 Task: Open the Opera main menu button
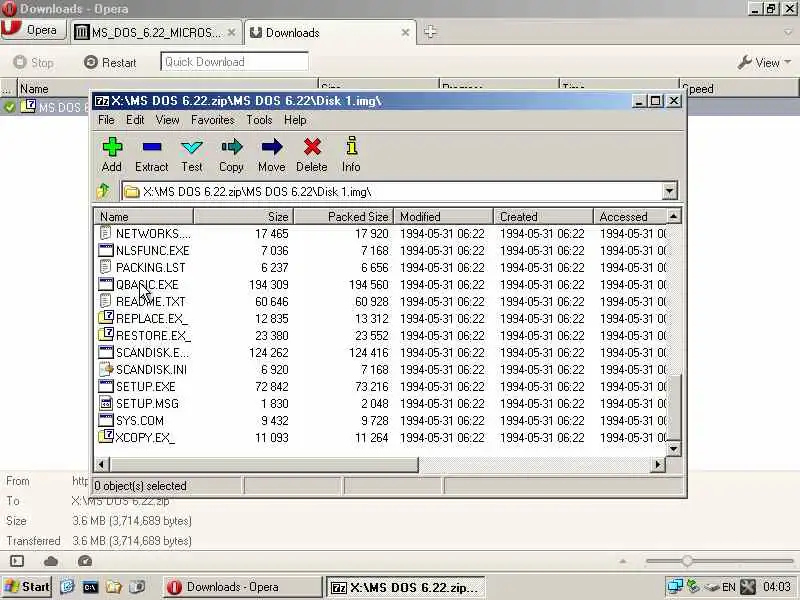[34, 30]
